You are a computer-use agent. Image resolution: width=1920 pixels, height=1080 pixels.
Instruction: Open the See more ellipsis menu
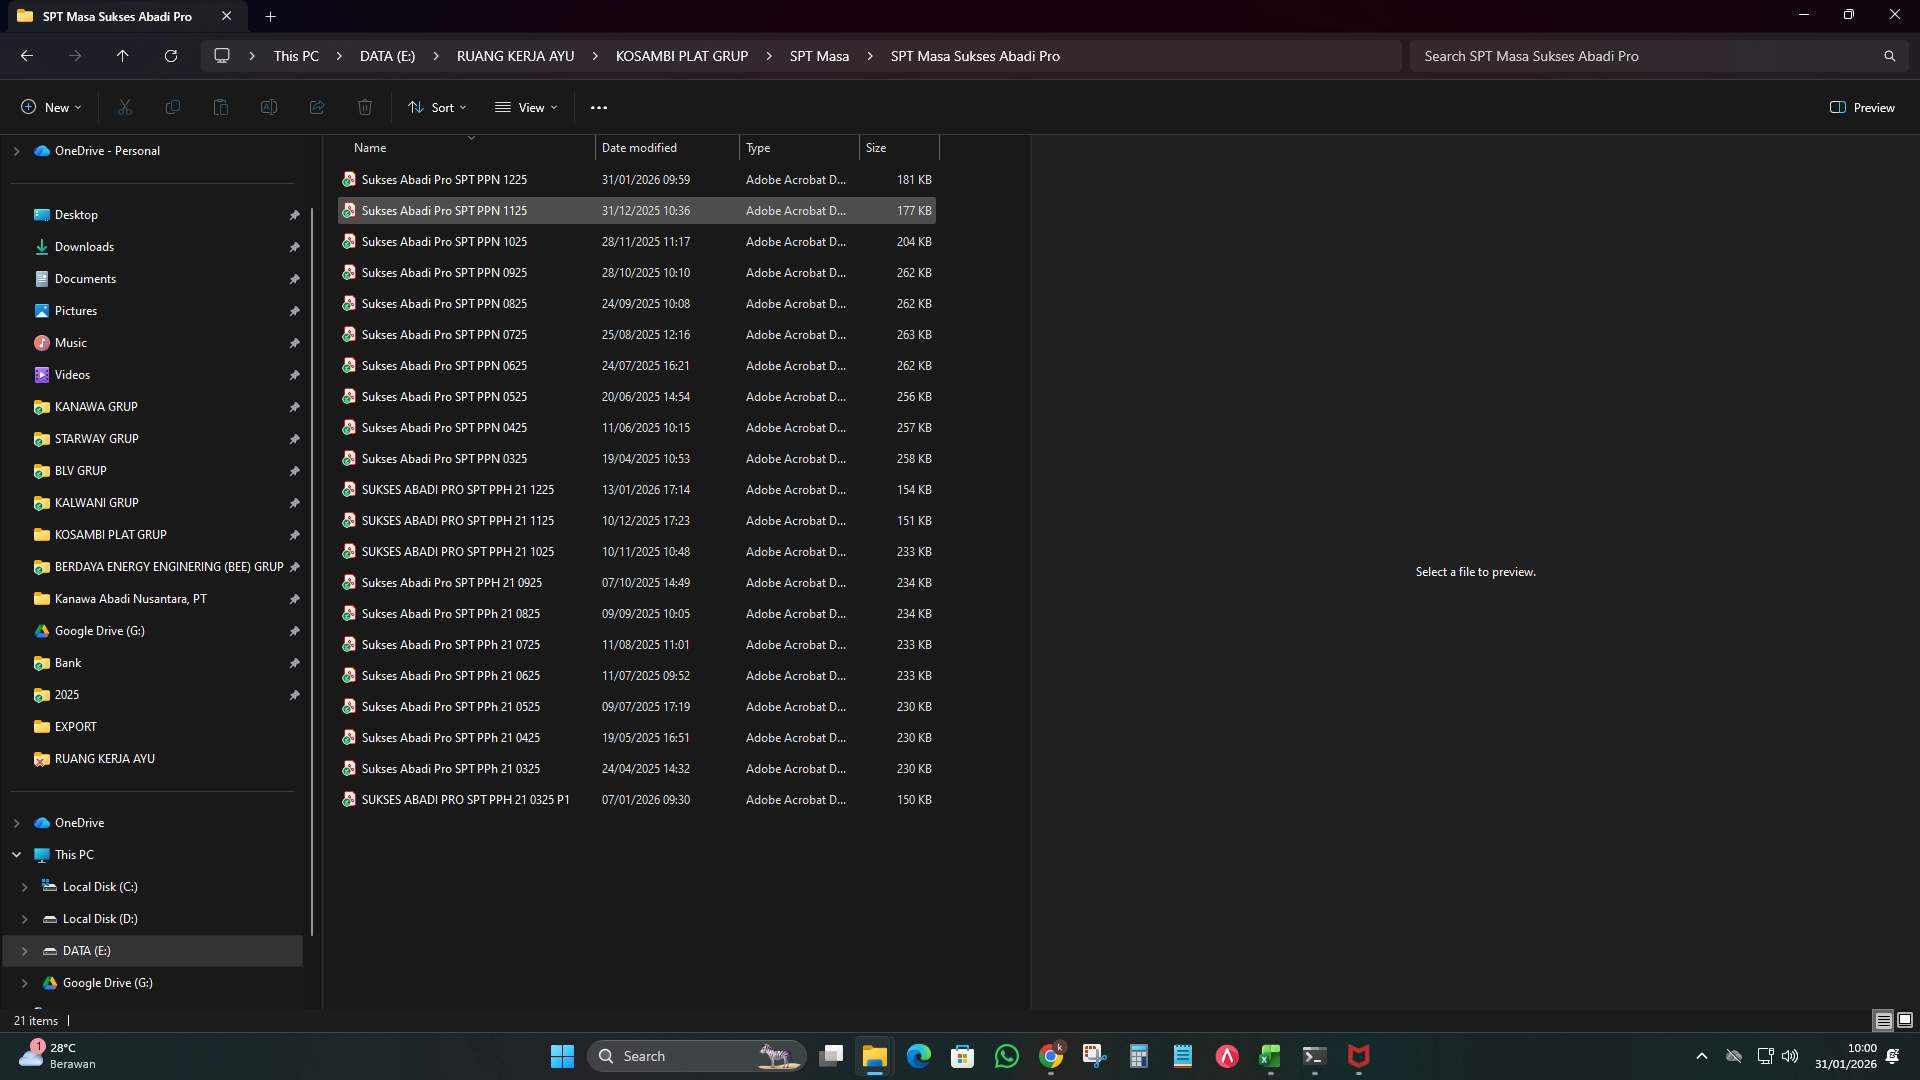pos(598,107)
